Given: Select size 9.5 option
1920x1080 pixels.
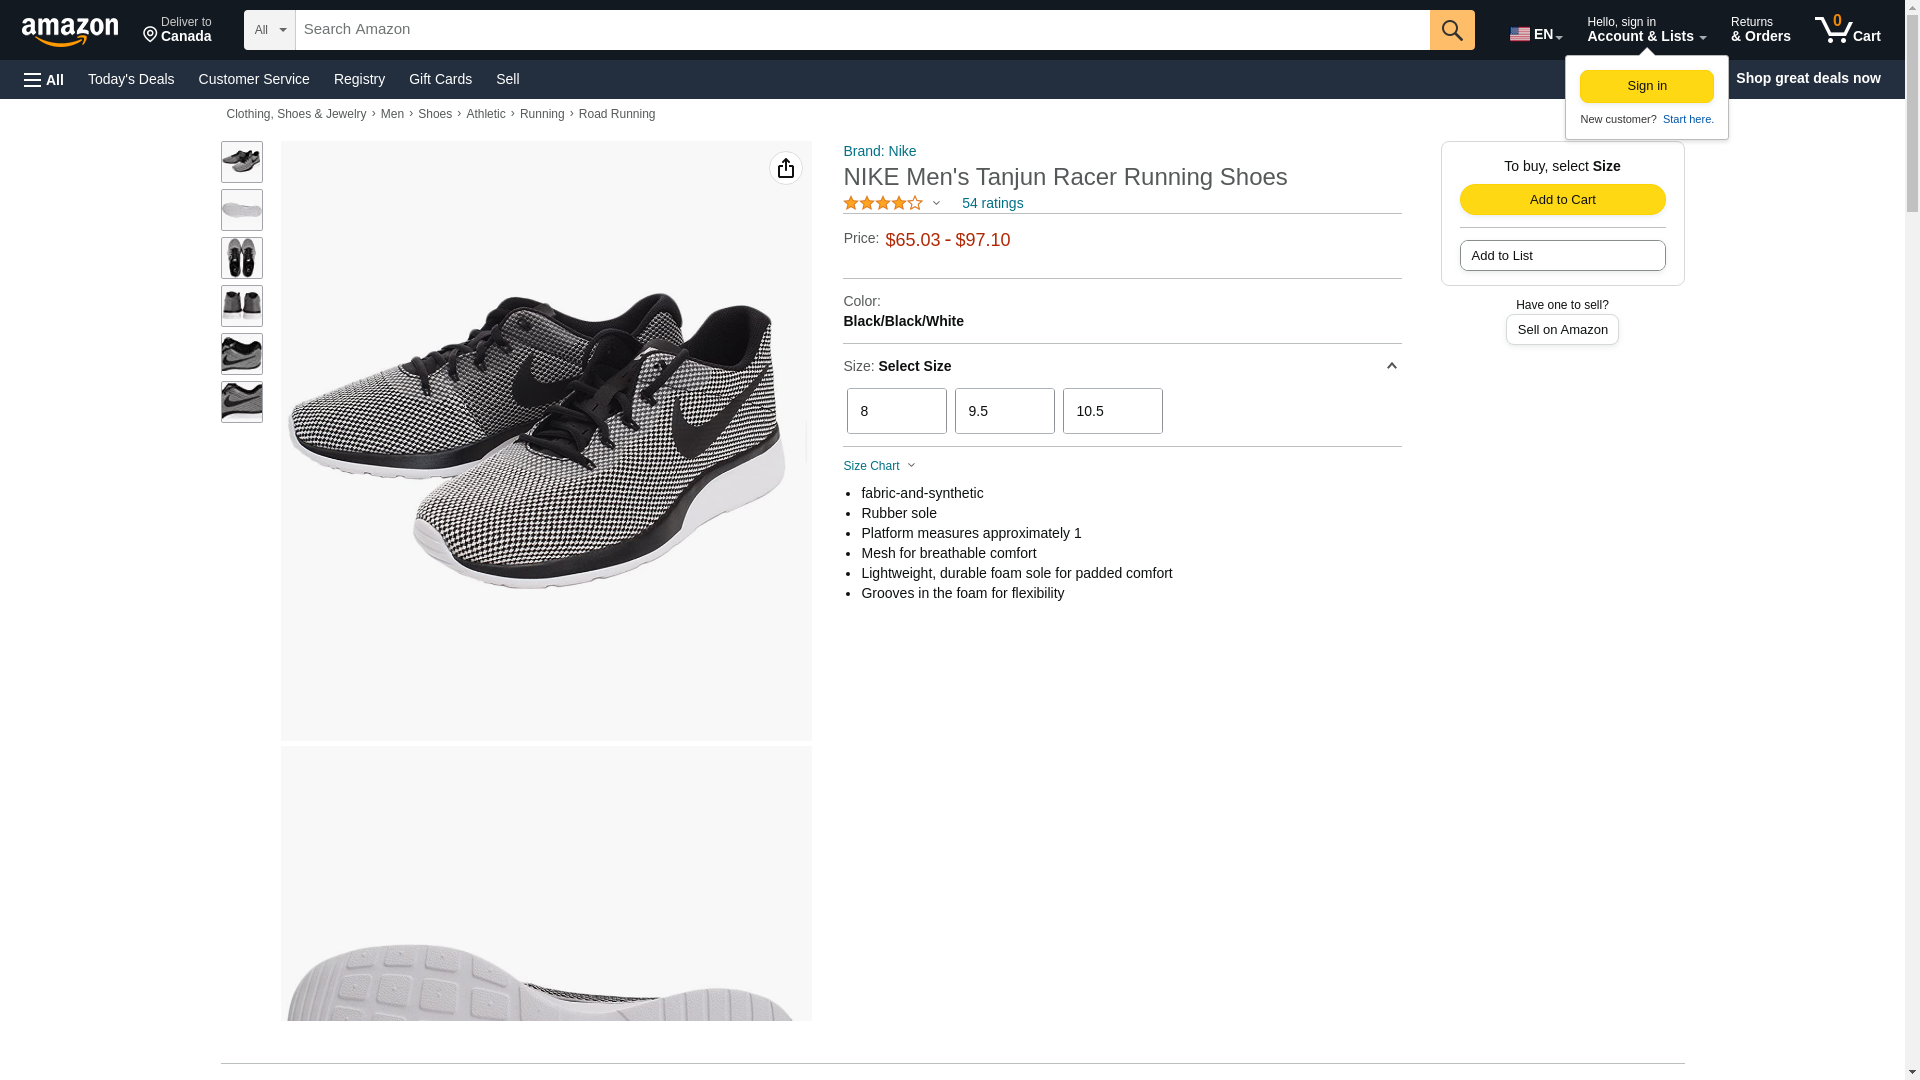Looking at the screenshot, I should 1004,411.
